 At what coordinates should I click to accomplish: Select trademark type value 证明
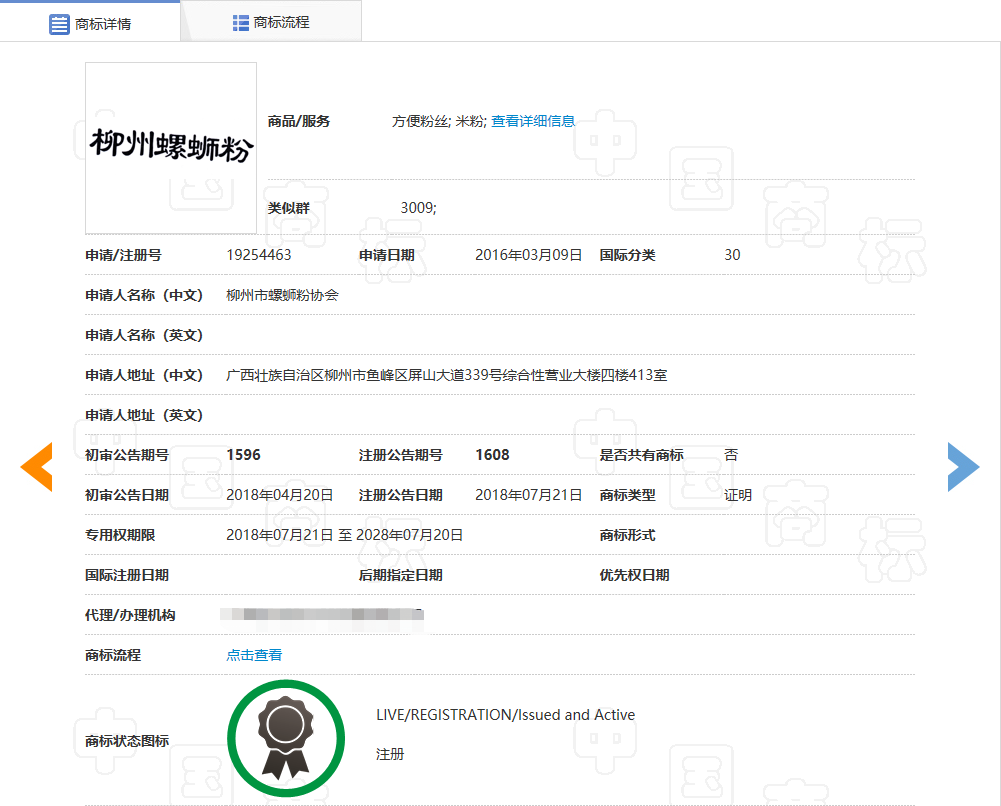pos(738,495)
